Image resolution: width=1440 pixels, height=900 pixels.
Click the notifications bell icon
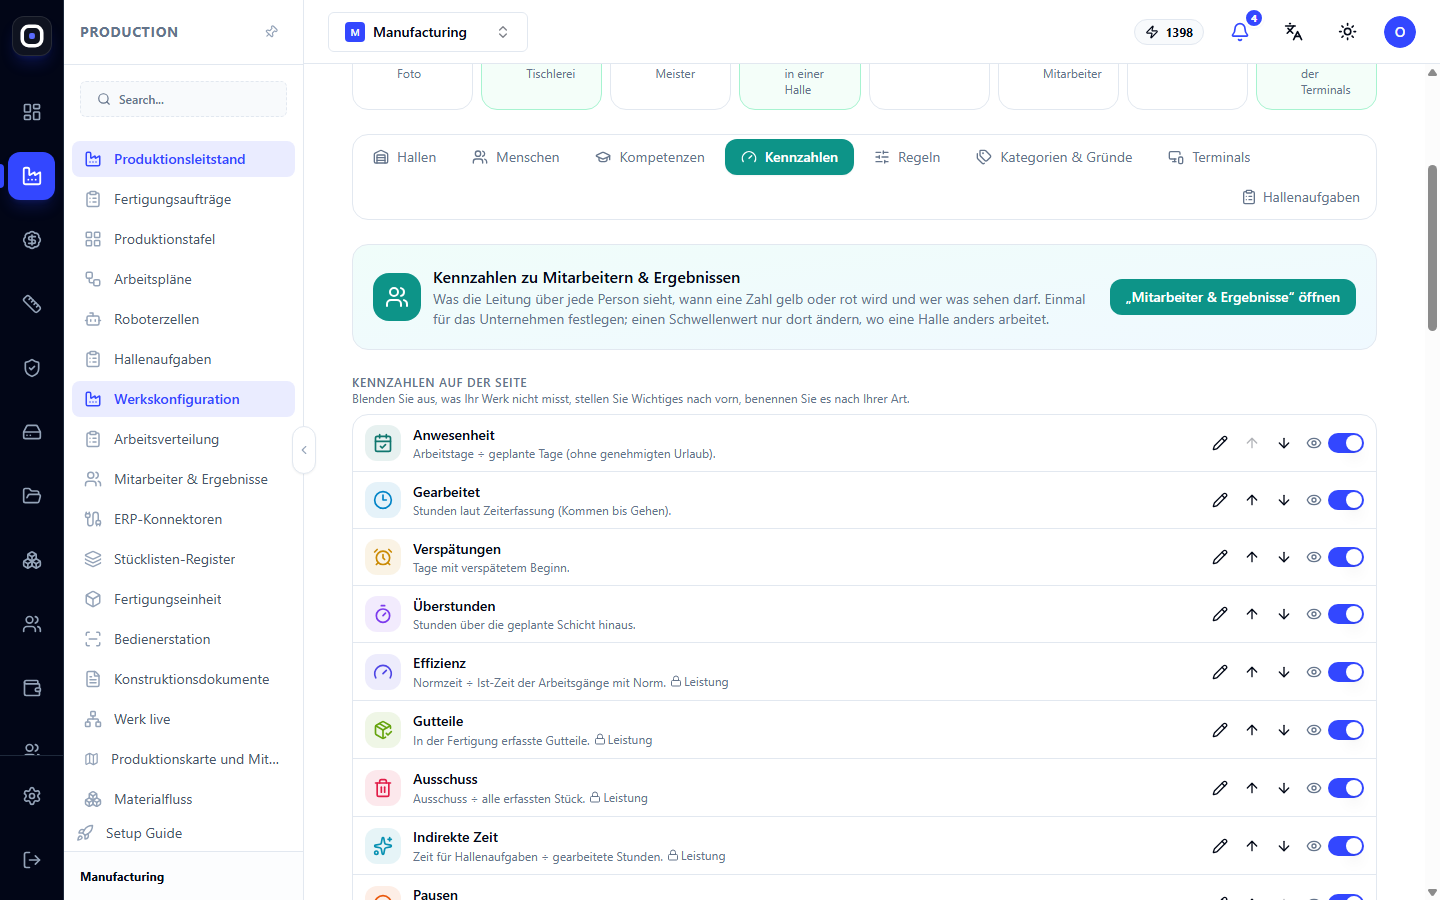click(1240, 32)
